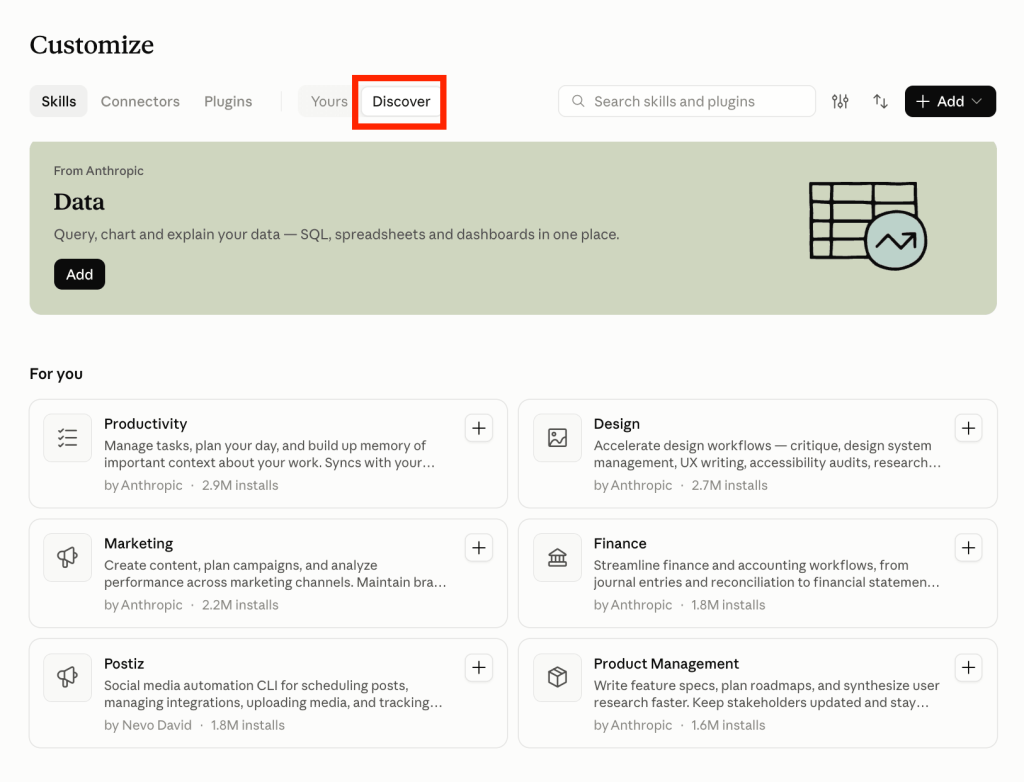Add the Productivity skill with its plus icon
Image resolution: width=1024 pixels, height=782 pixels.
pos(479,428)
